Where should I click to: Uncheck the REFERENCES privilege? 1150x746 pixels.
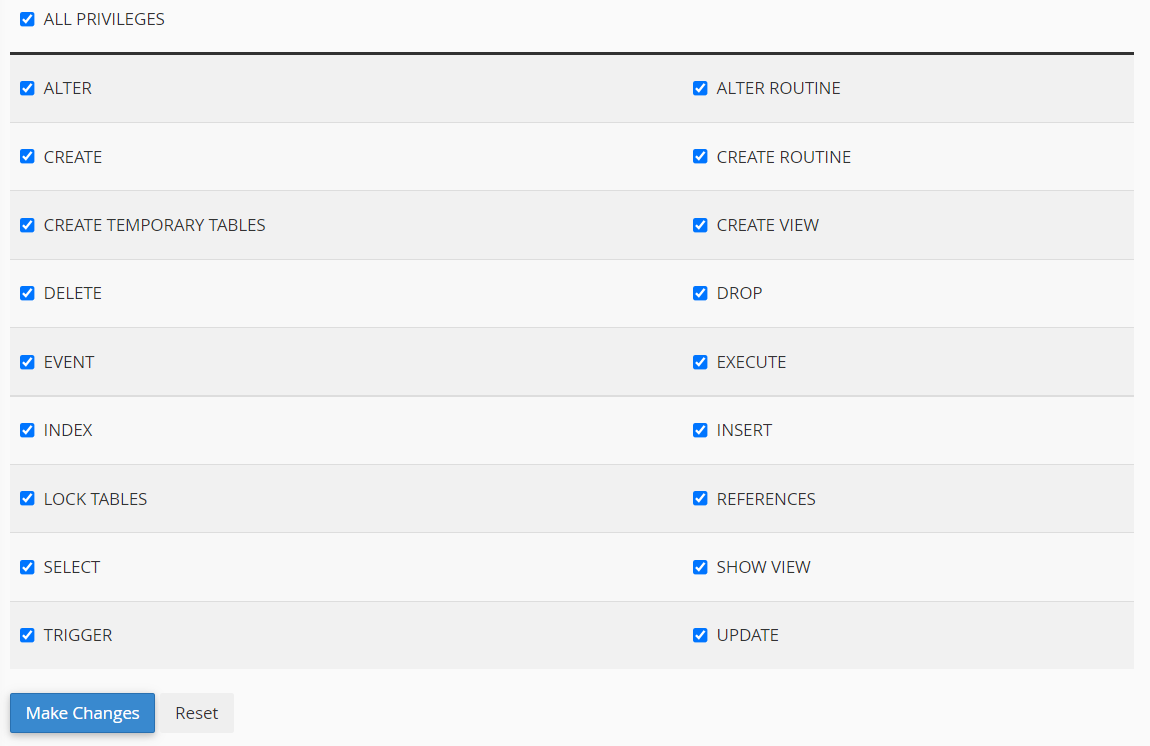699,498
